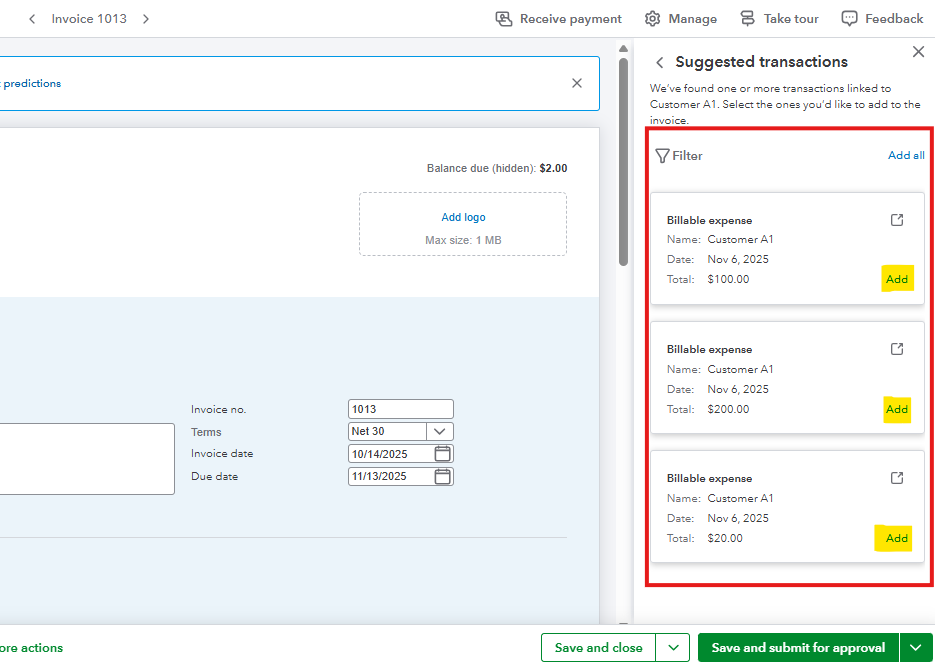This screenshot has width=935, height=671.
Task: Close the Suggested transactions panel
Action: 918,52
